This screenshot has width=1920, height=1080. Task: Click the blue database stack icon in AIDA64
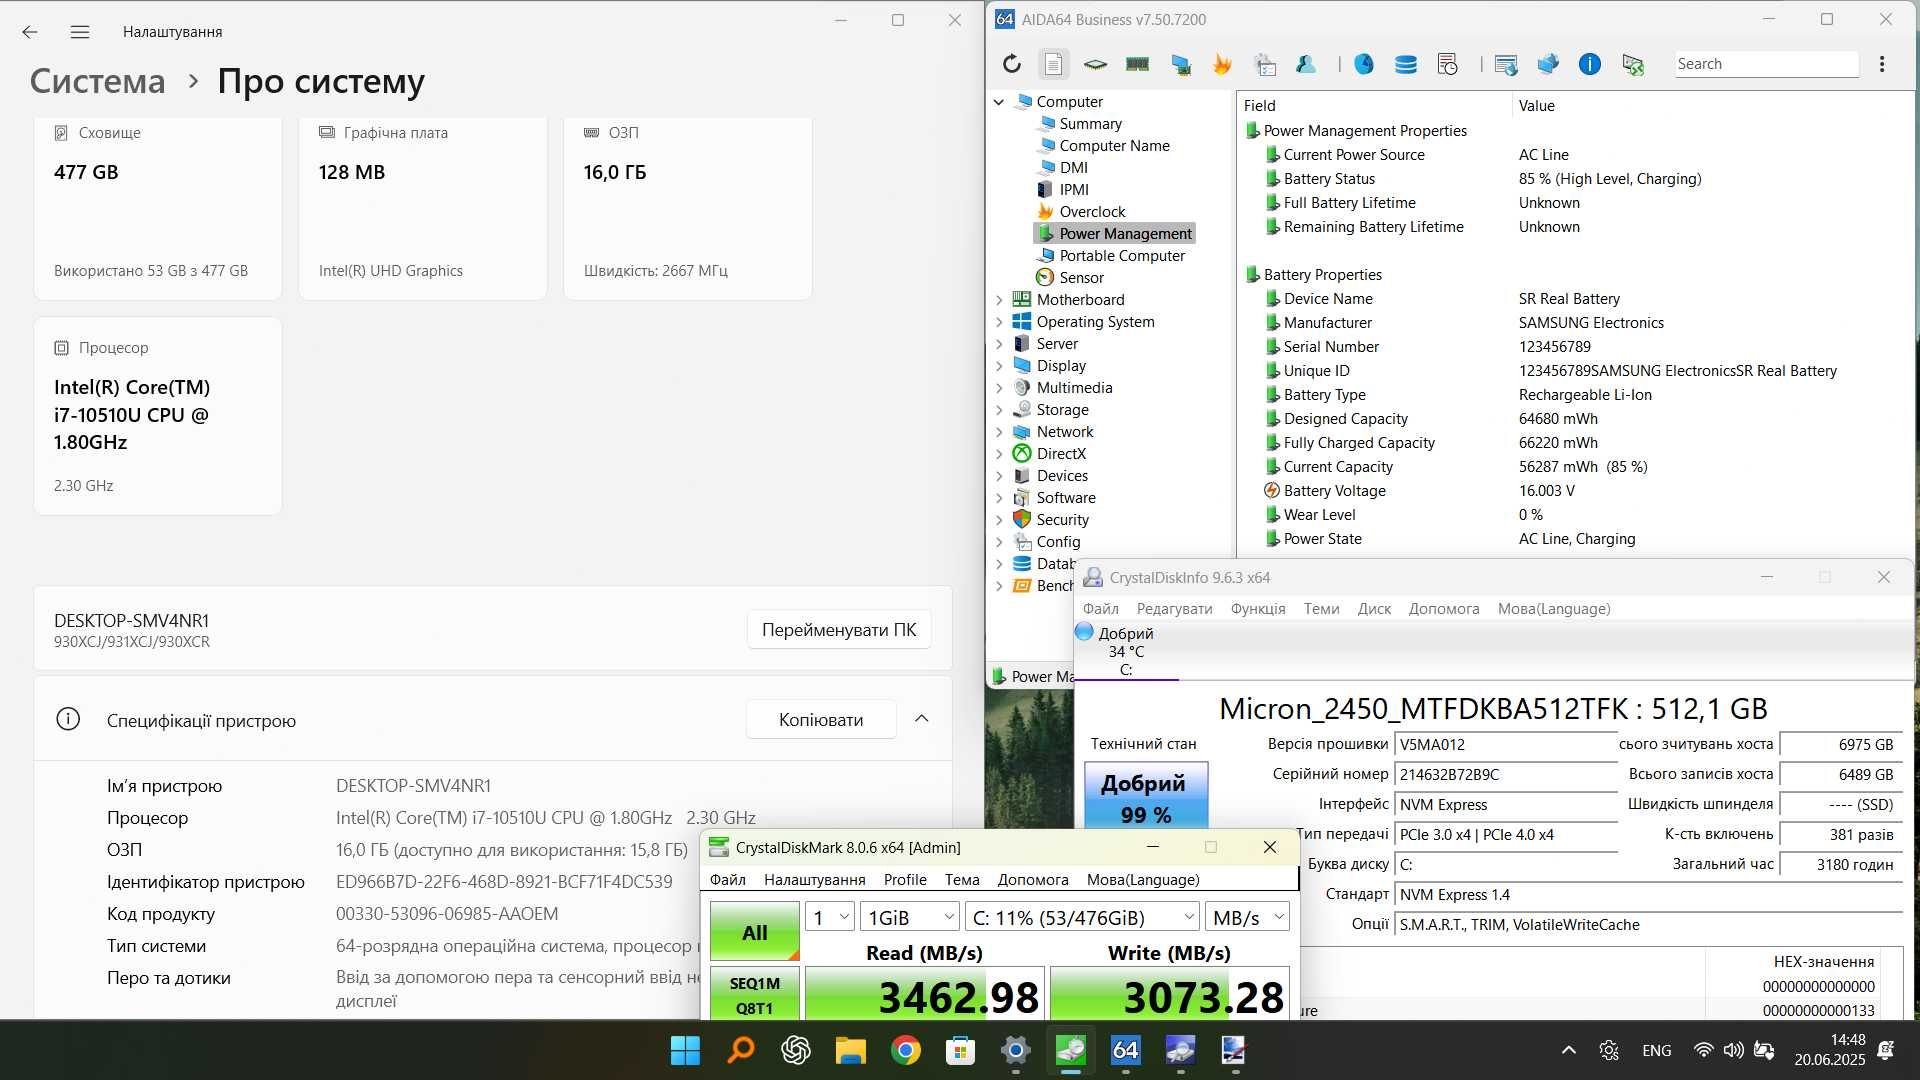coord(1405,64)
